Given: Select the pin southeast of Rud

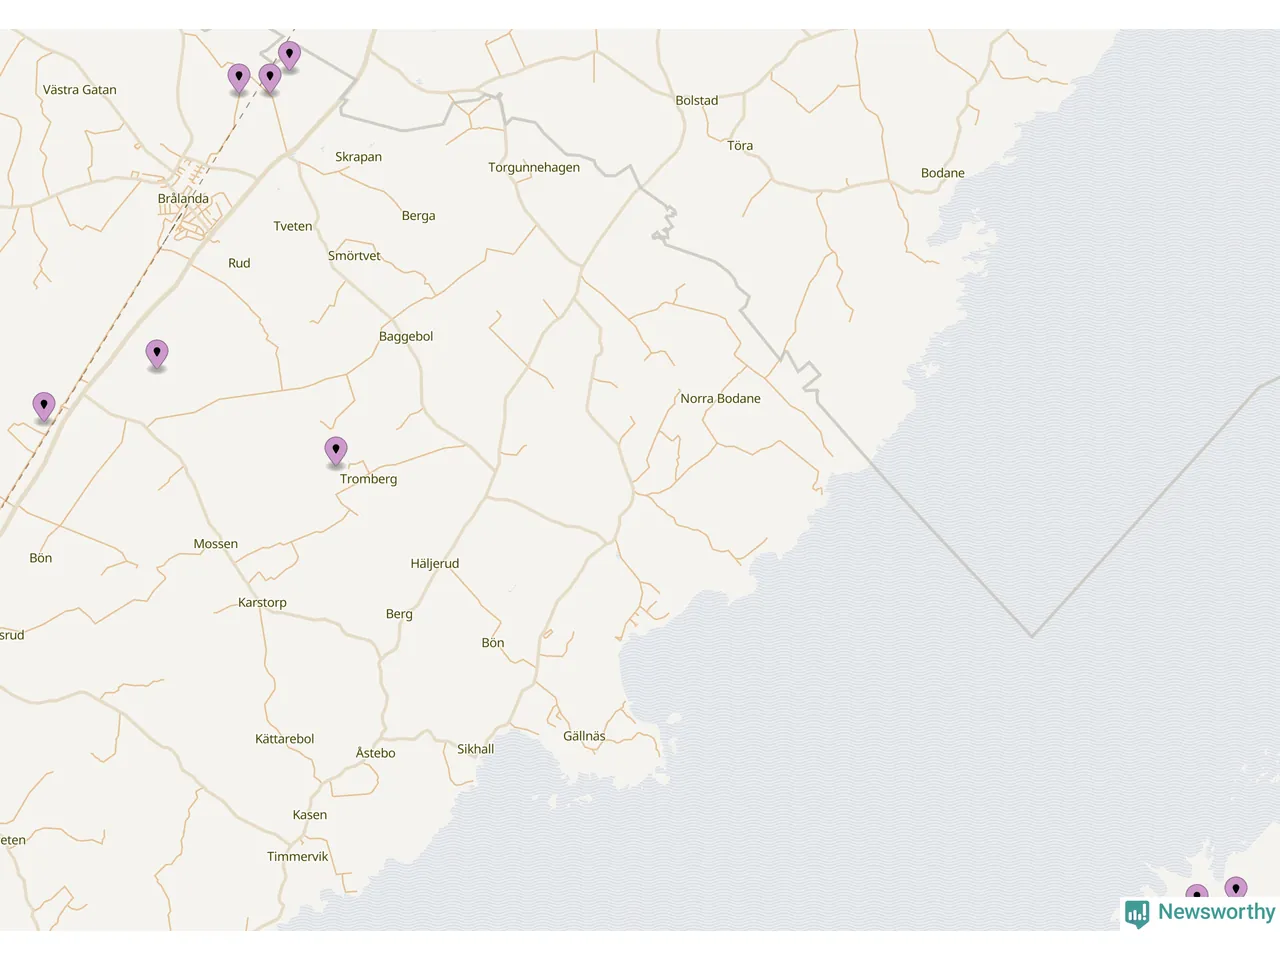Looking at the screenshot, I should click(157, 355).
